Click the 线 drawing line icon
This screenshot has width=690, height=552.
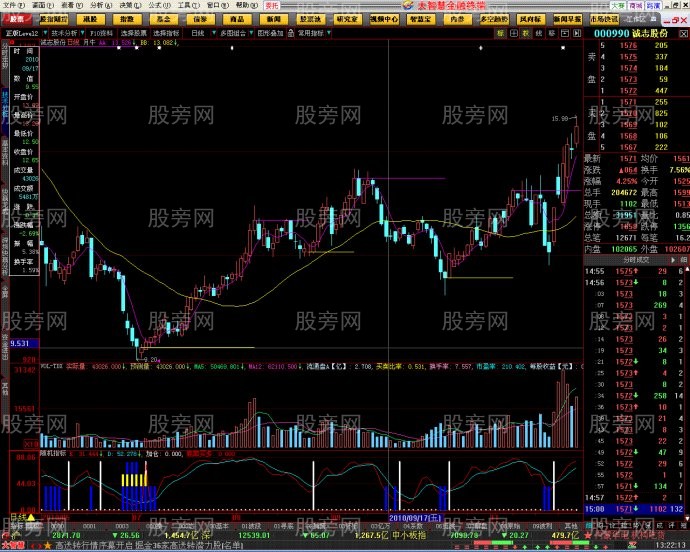coord(539,33)
